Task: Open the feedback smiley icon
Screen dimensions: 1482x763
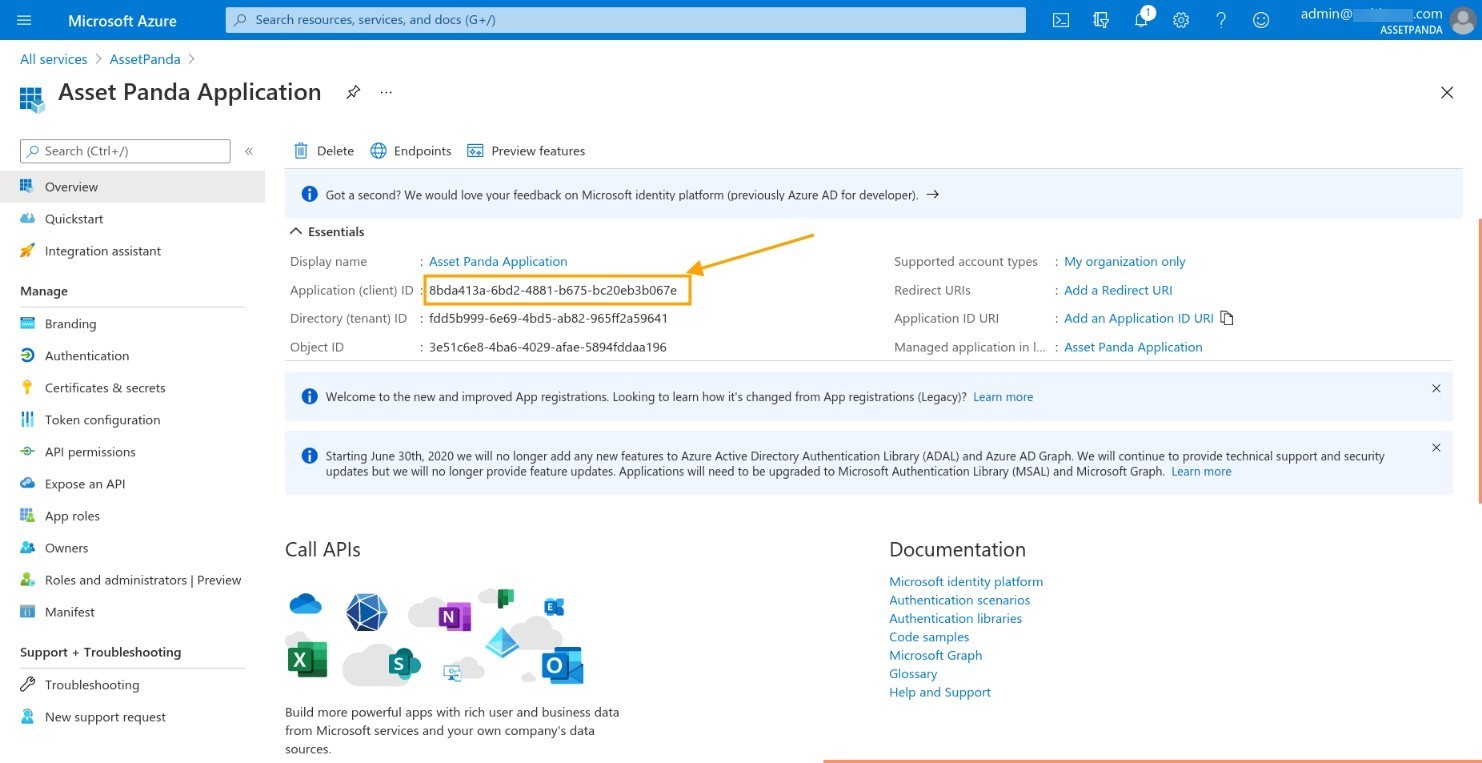Action: 1261,20
